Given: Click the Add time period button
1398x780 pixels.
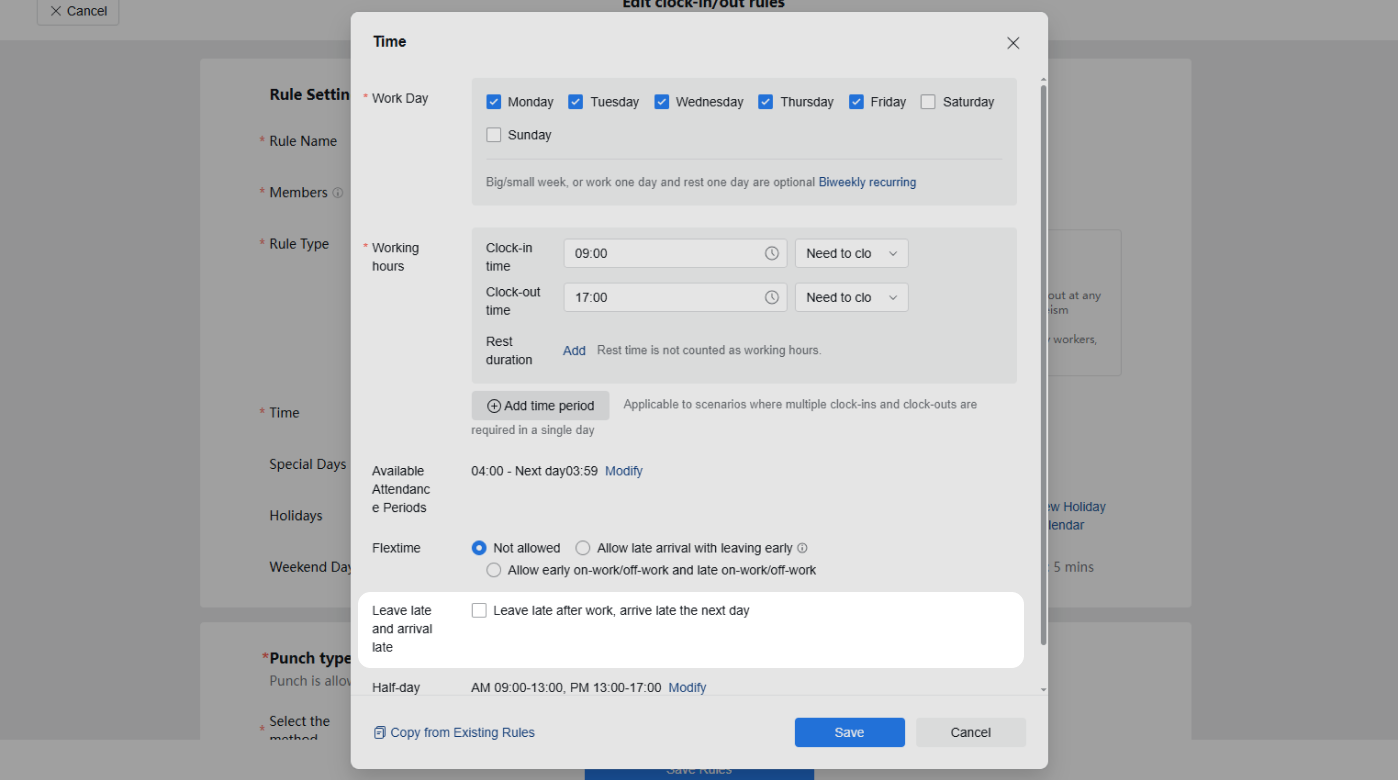Looking at the screenshot, I should pos(540,406).
